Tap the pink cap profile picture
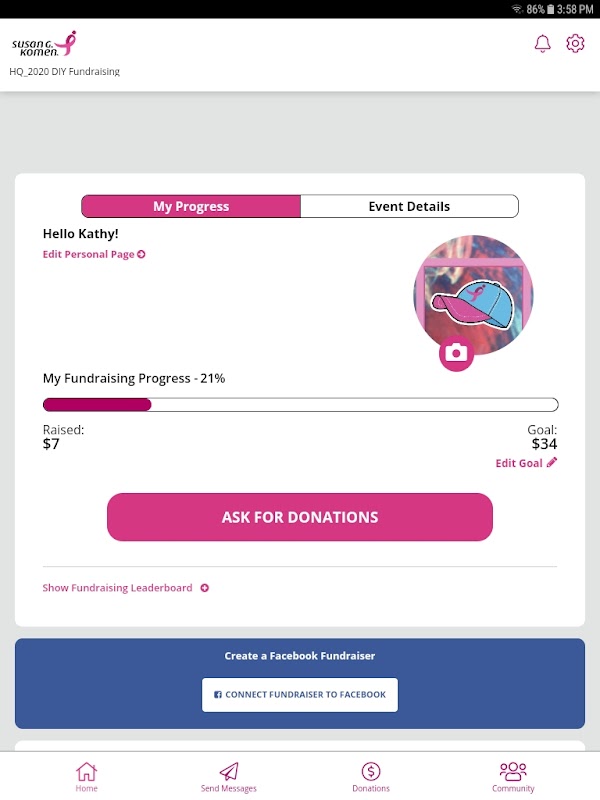 click(x=473, y=292)
